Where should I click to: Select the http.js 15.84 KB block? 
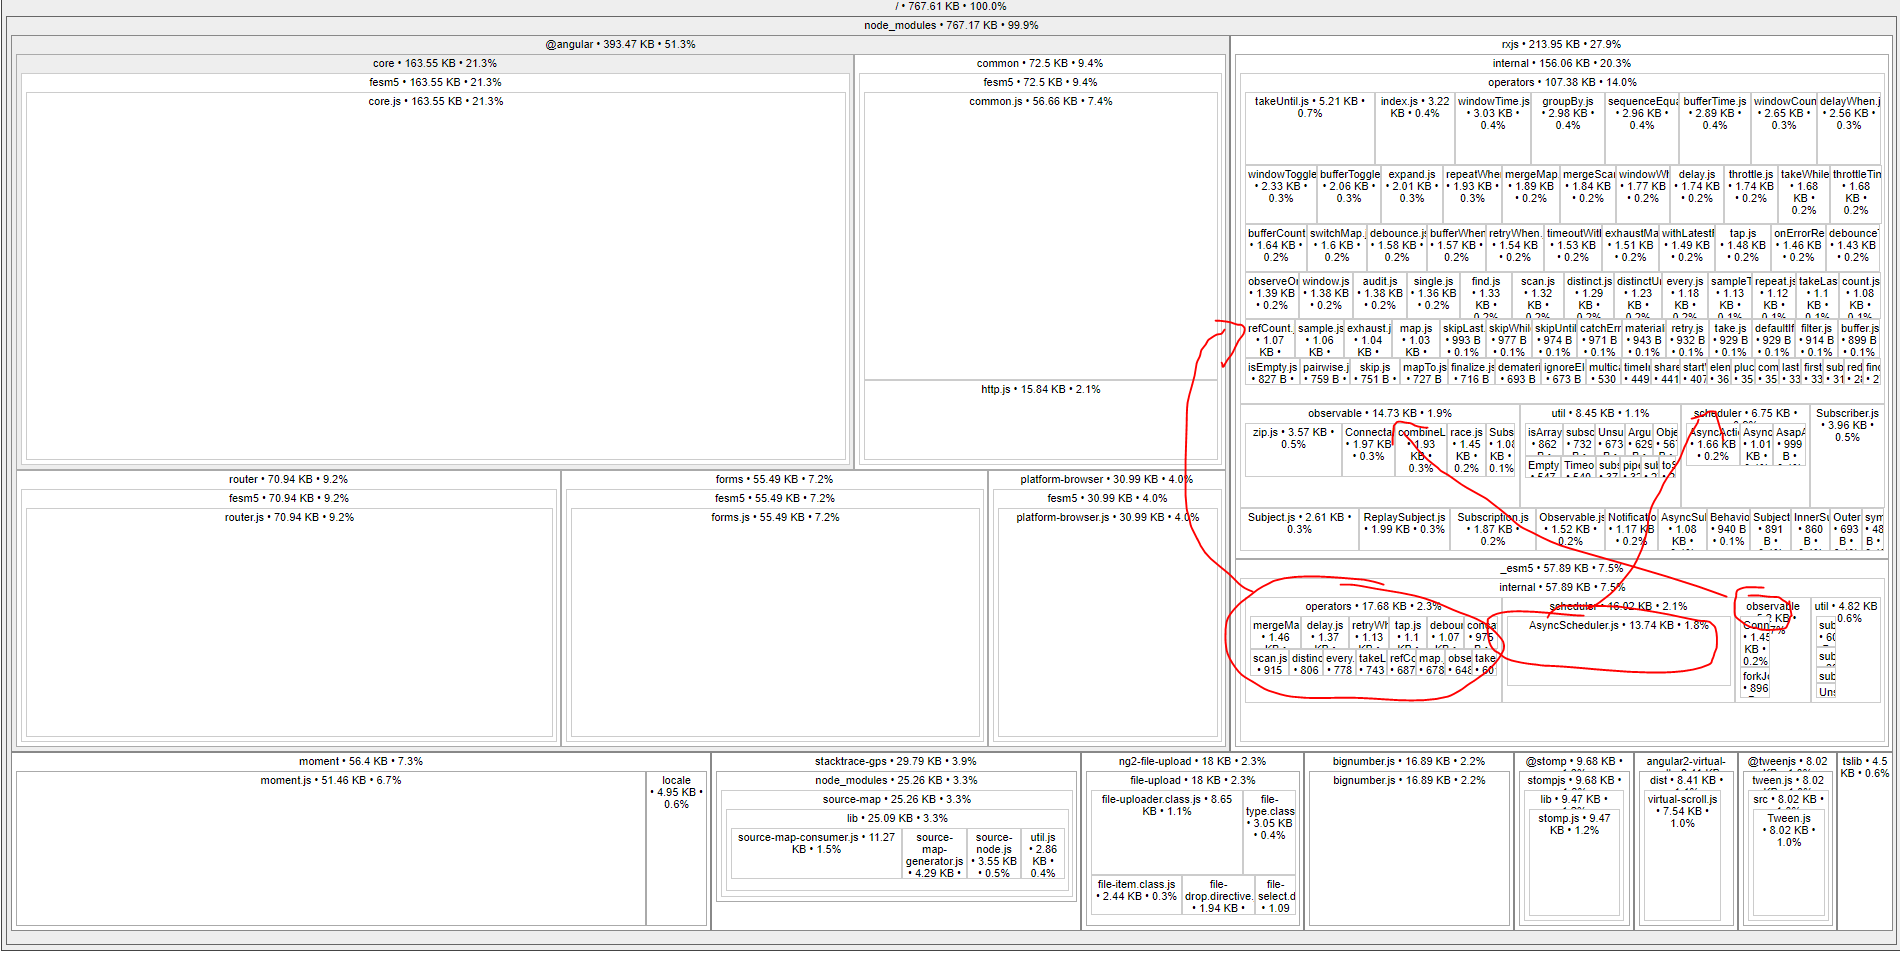point(1041,420)
